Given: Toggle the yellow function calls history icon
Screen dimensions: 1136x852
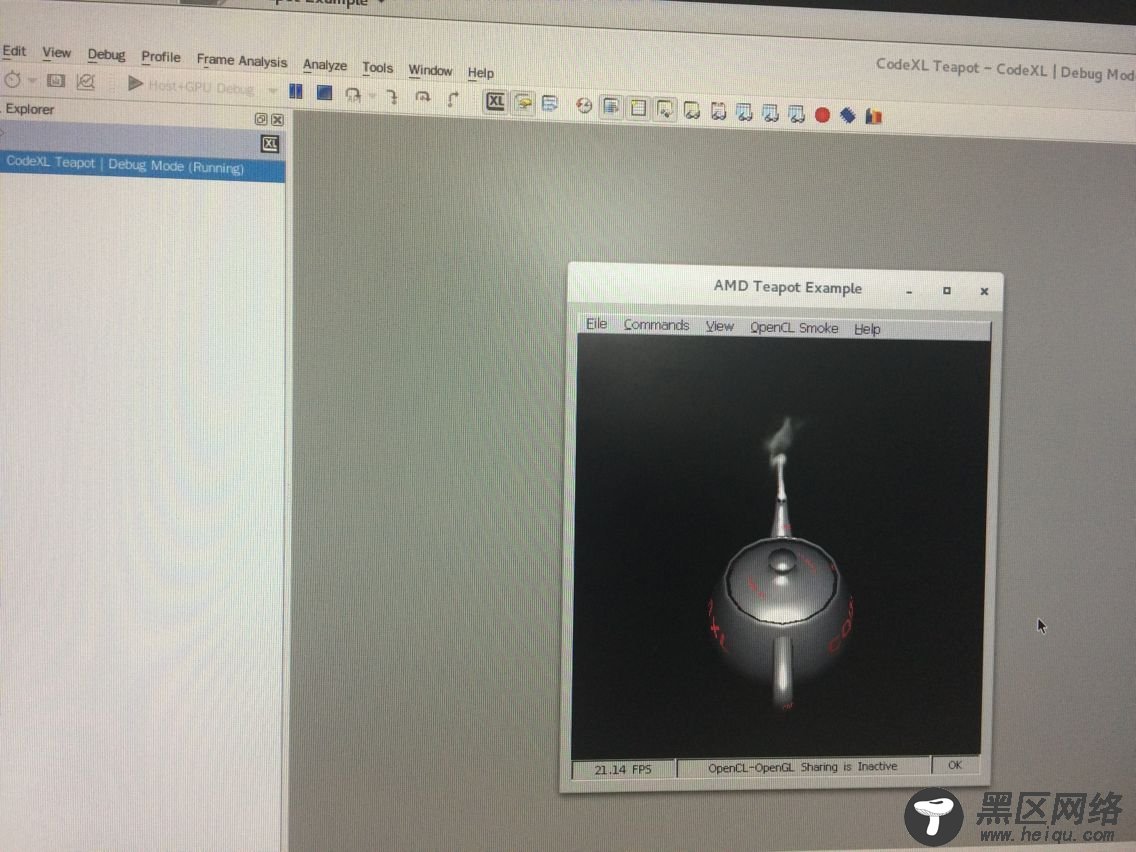Looking at the screenshot, I should [x=523, y=104].
